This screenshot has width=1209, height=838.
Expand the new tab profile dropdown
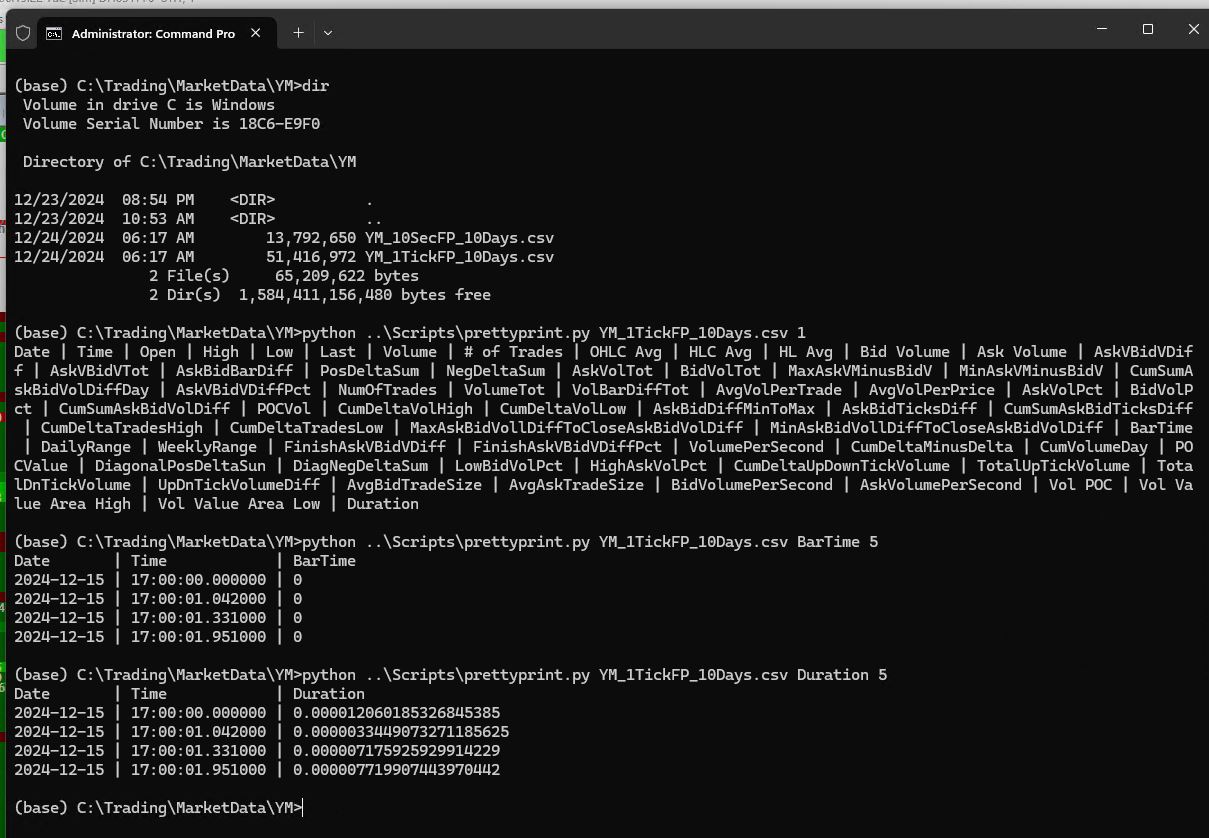pos(327,33)
